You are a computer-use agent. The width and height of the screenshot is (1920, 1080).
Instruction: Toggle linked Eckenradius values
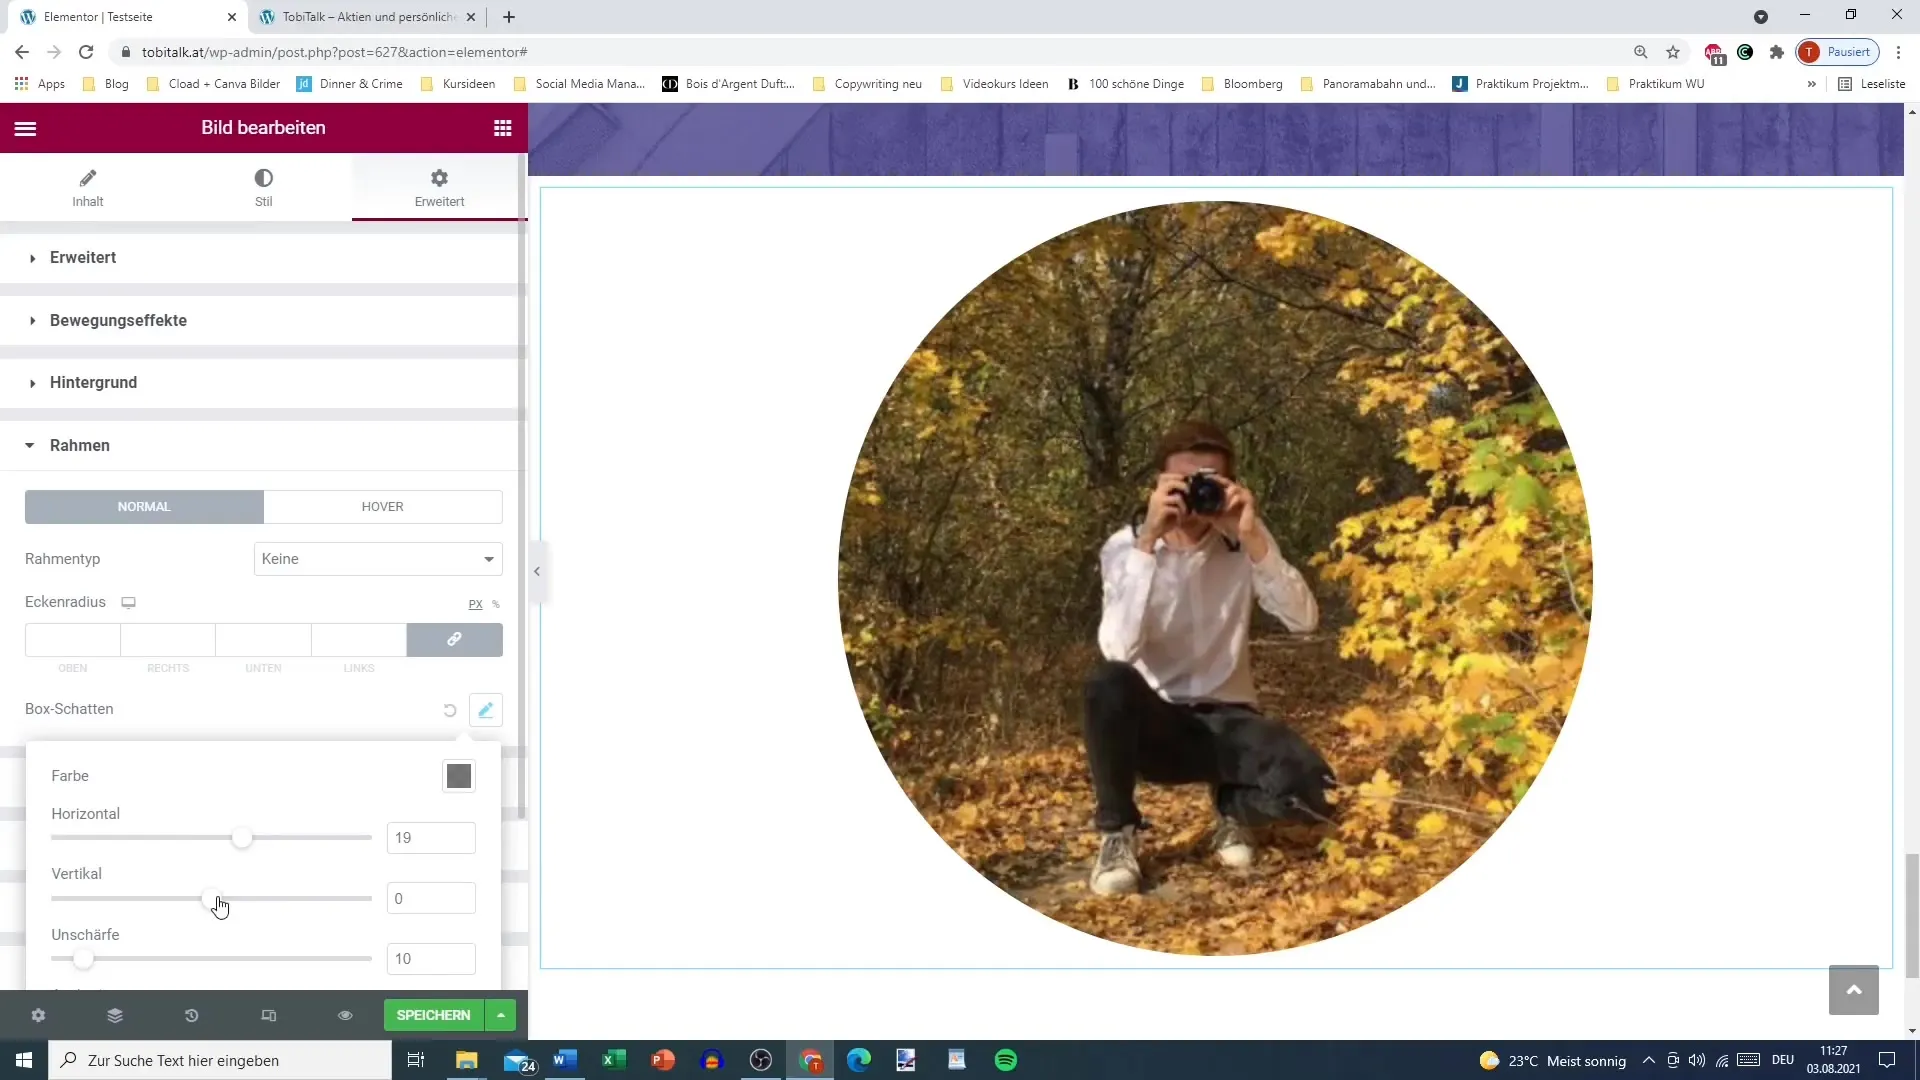454,639
